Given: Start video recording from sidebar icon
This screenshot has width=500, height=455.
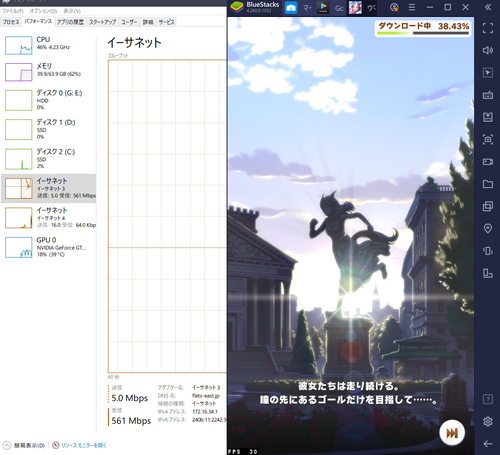Looking at the screenshot, I should (488, 162).
